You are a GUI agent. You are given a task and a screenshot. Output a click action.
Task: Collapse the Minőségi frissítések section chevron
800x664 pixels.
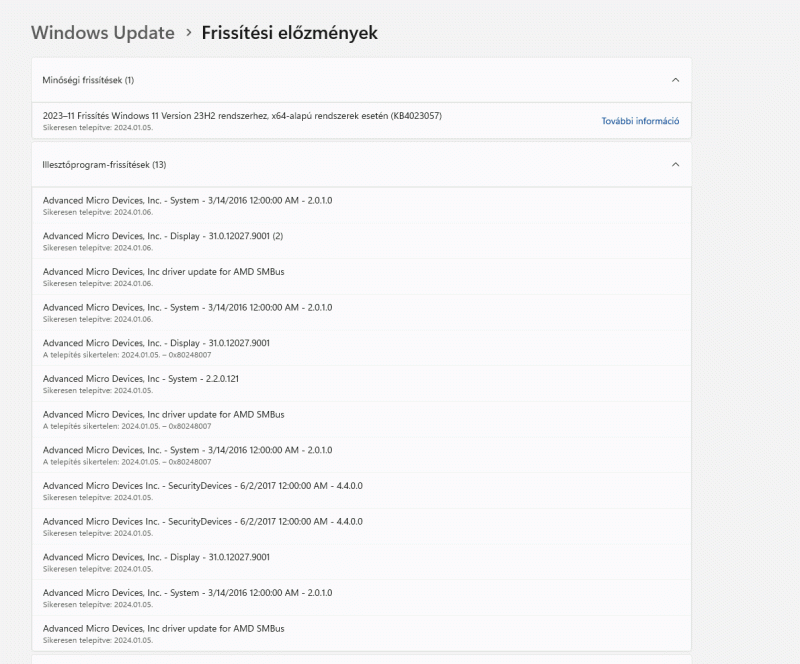point(675,80)
